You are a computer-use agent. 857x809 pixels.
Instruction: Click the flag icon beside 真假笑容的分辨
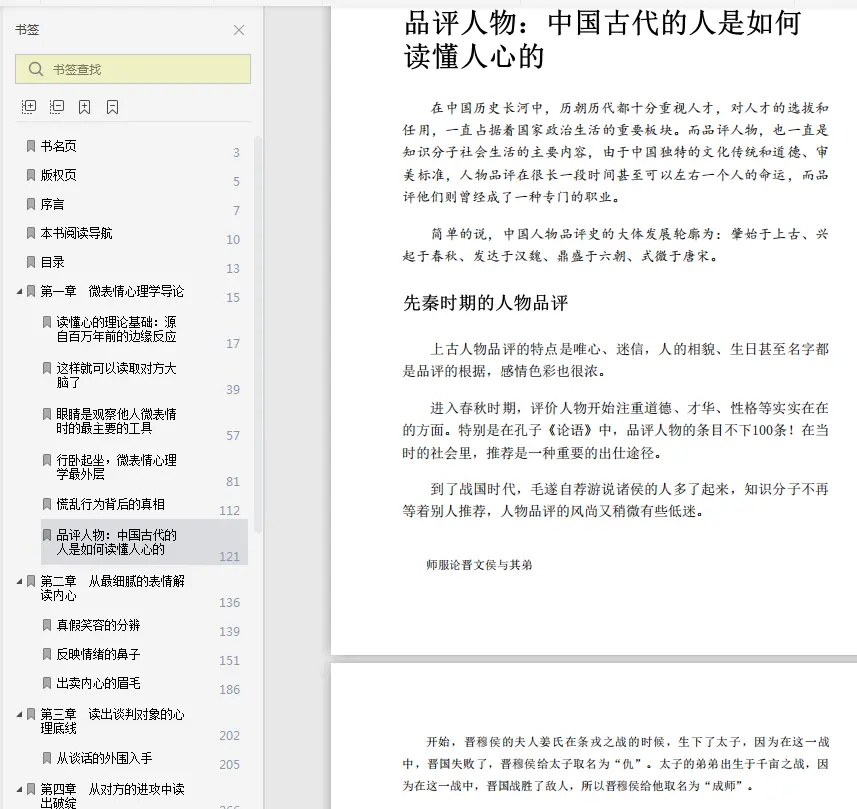[x=47, y=625]
